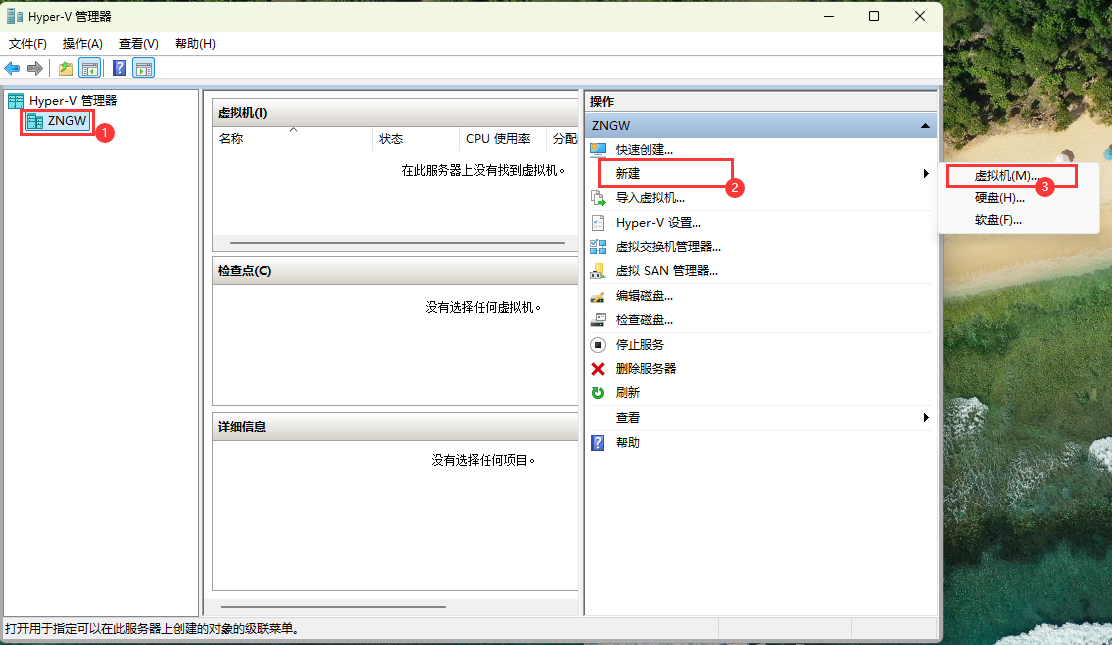Click the 虚拟 SAN 管理器 icon
The image size is (1112, 645).
pos(598,271)
